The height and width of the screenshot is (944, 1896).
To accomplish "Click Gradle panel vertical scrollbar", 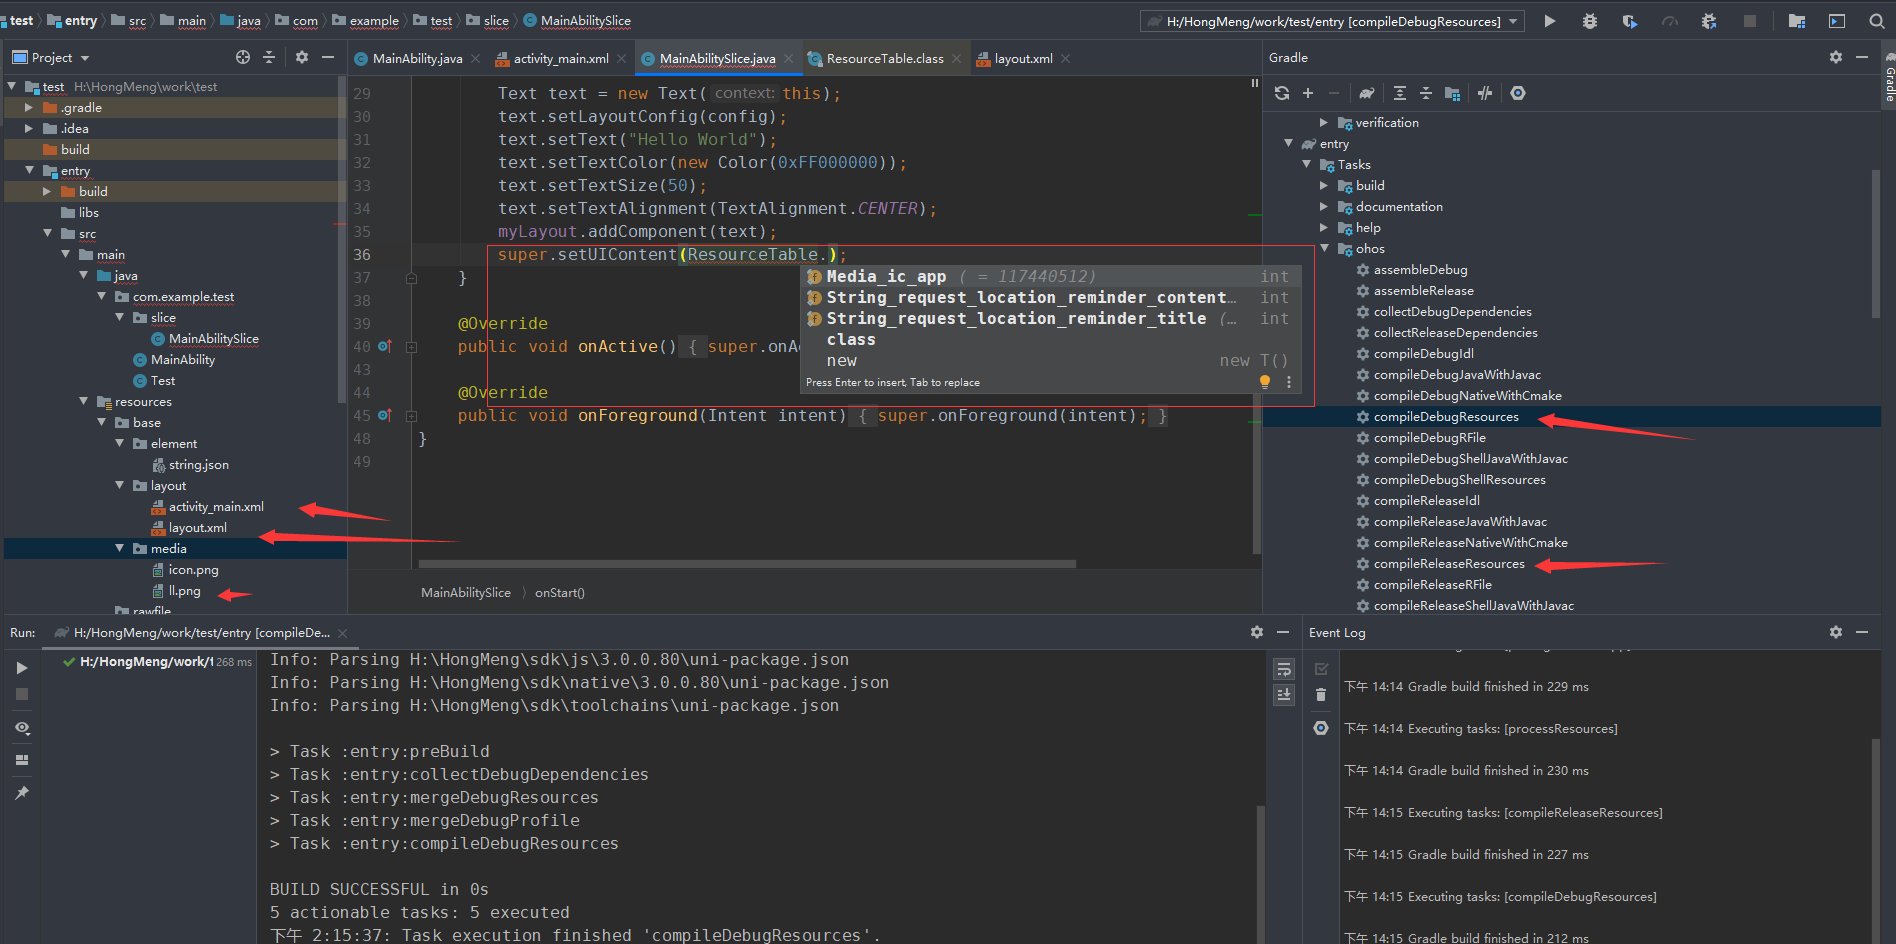I will coord(1876,245).
